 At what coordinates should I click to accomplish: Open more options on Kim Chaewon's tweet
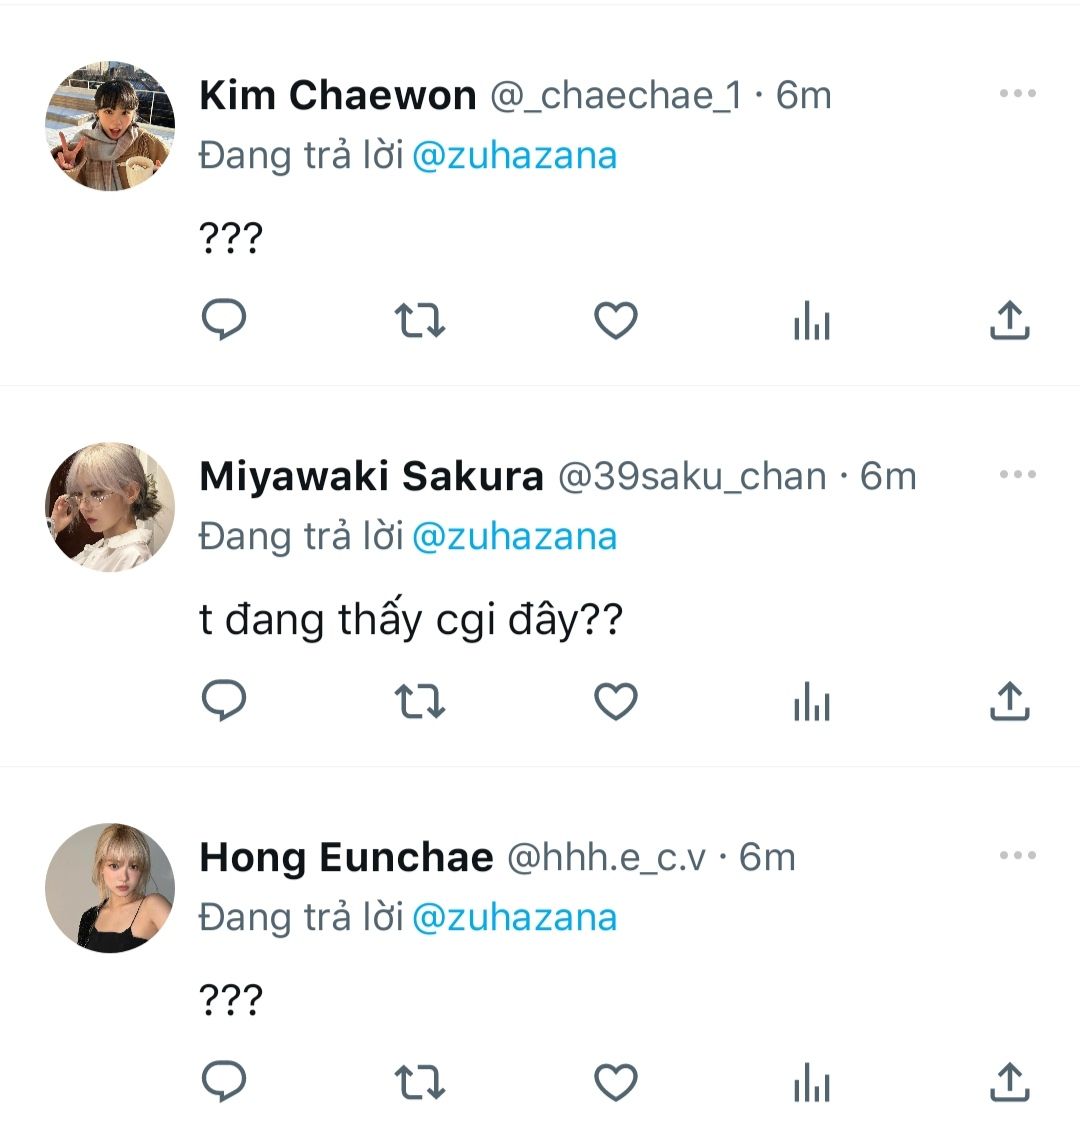(1017, 94)
